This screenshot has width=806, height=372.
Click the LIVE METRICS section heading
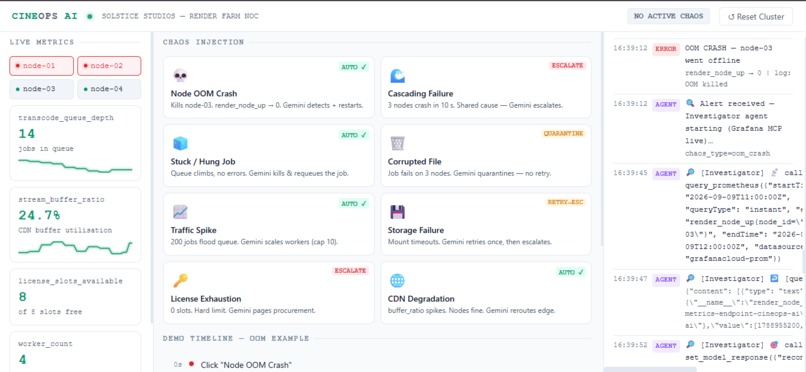coord(42,42)
